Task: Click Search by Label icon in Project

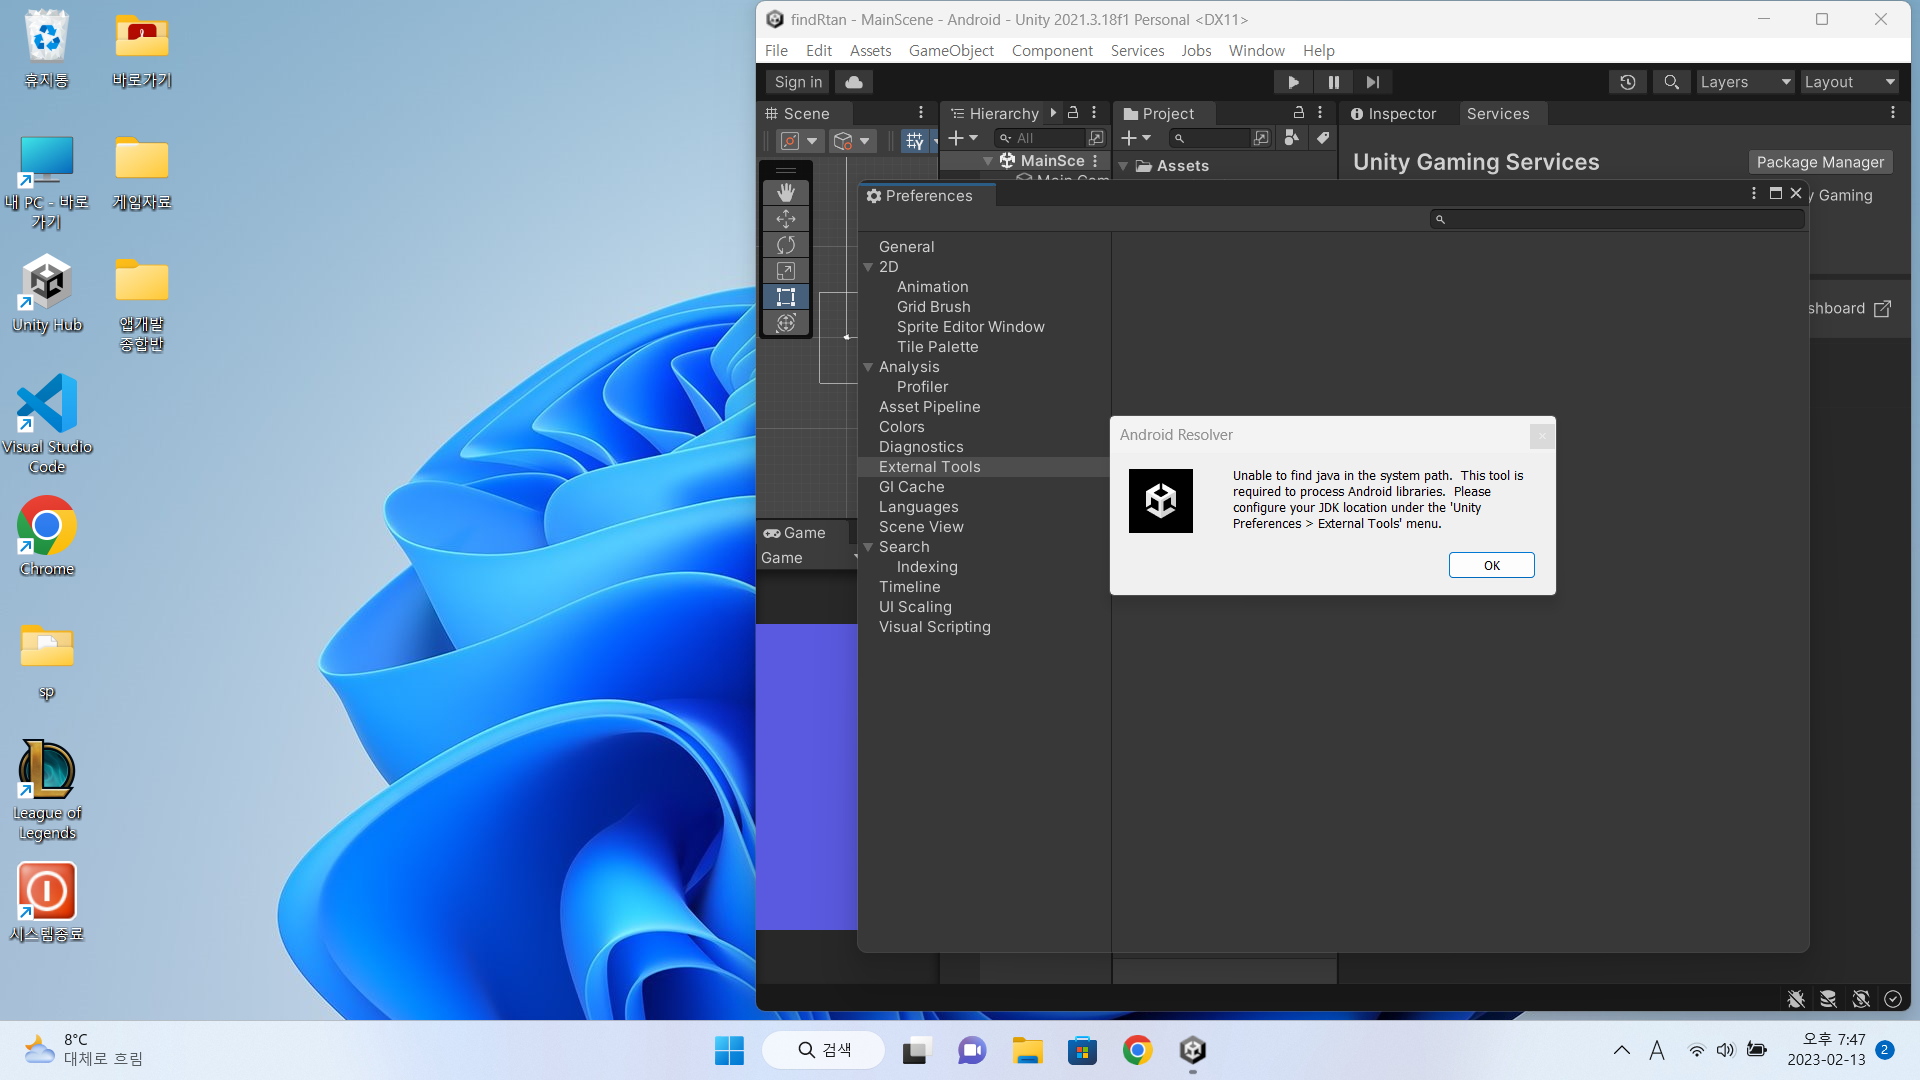Action: click(x=1323, y=138)
